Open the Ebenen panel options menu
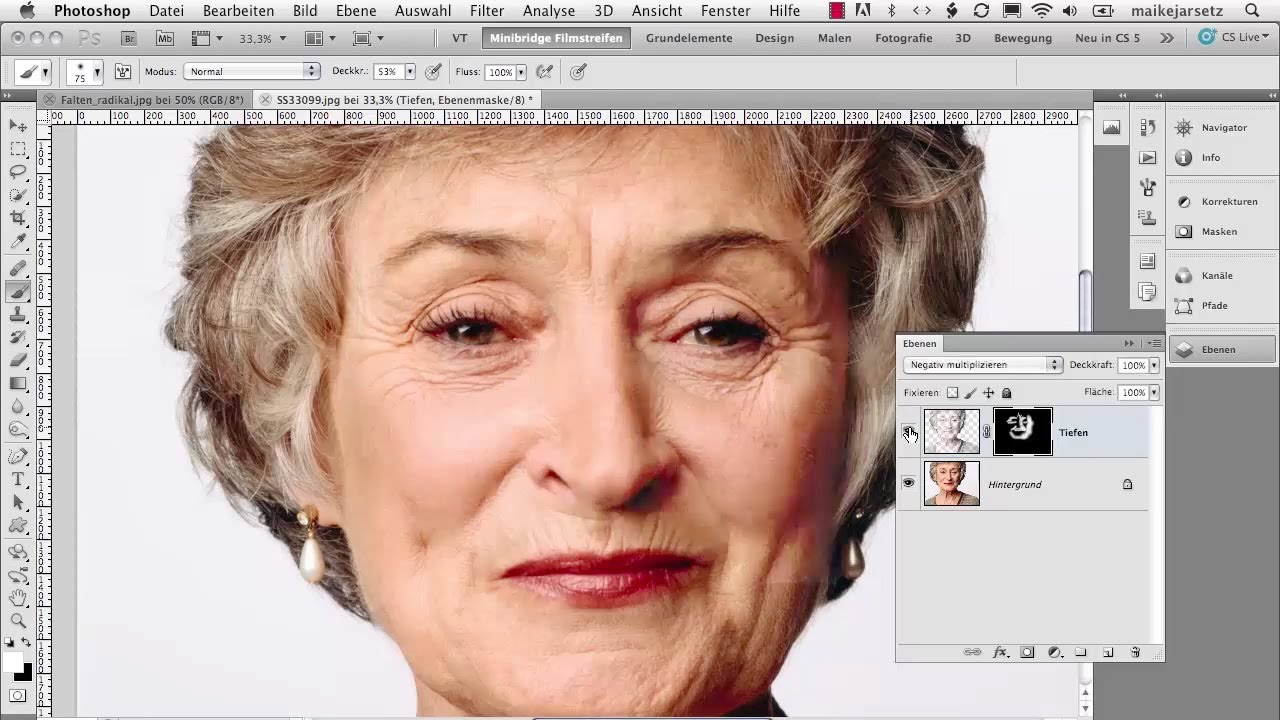Image resolution: width=1280 pixels, height=720 pixels. tap(1154, 343)
